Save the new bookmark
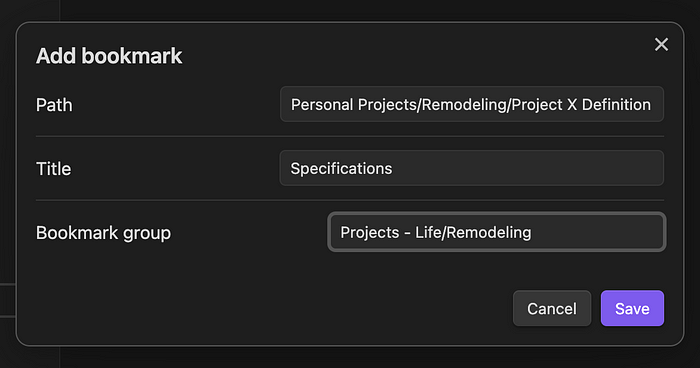Image resolution: width=700 pixels, height=368 pixels. [x=632, y=309]
